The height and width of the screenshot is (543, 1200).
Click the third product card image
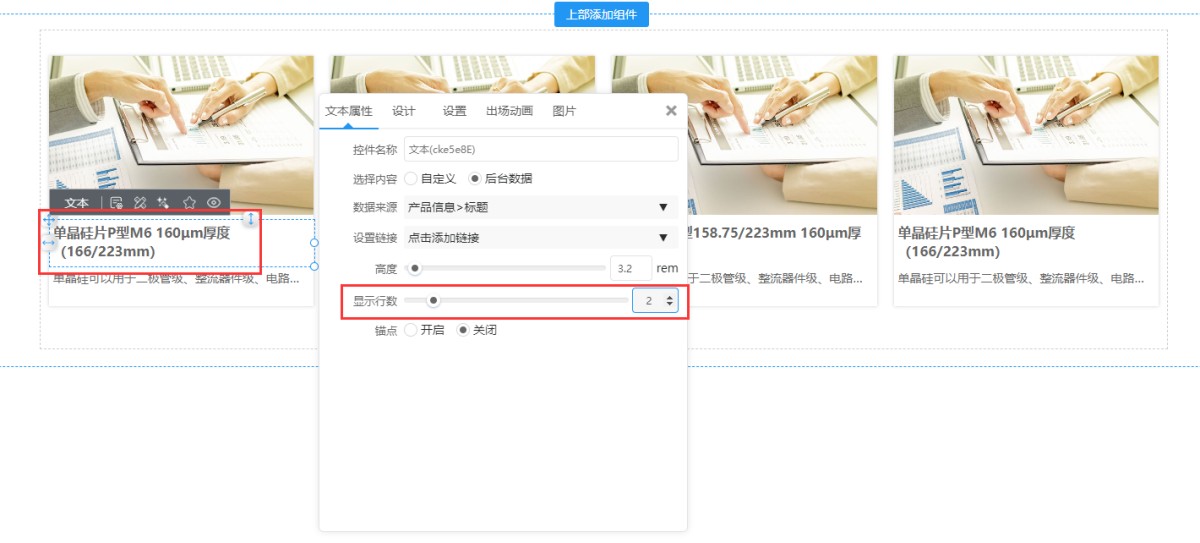tap(782, 135)
